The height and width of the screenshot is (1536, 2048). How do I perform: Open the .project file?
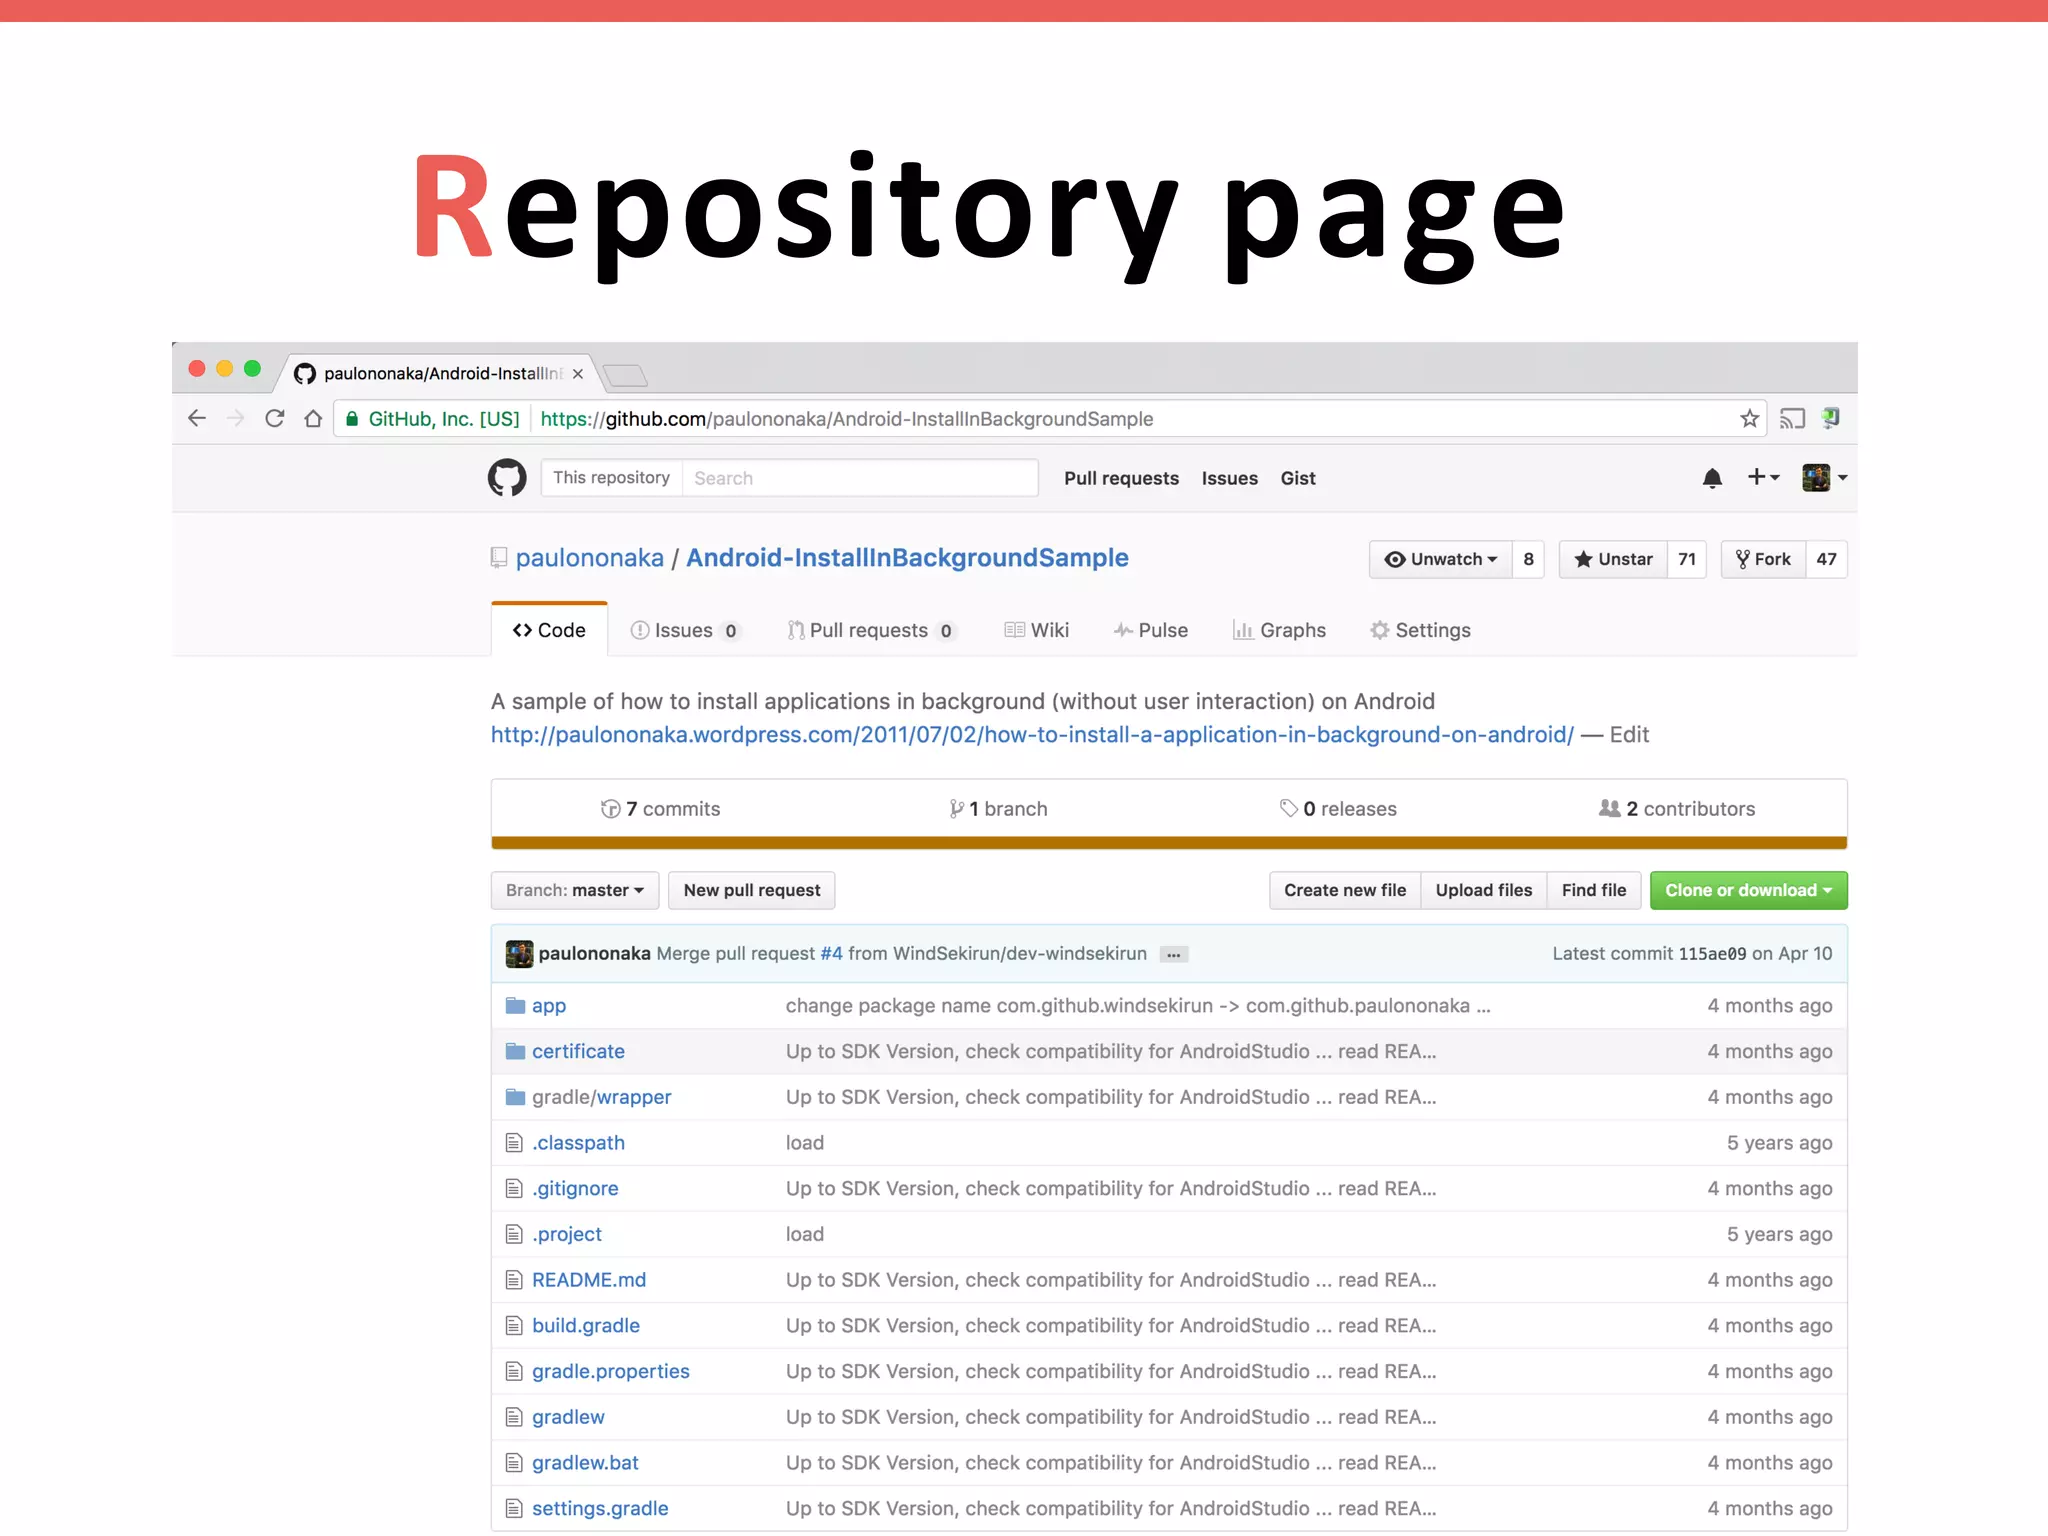pyautogui.click(x=567, y=1235)
